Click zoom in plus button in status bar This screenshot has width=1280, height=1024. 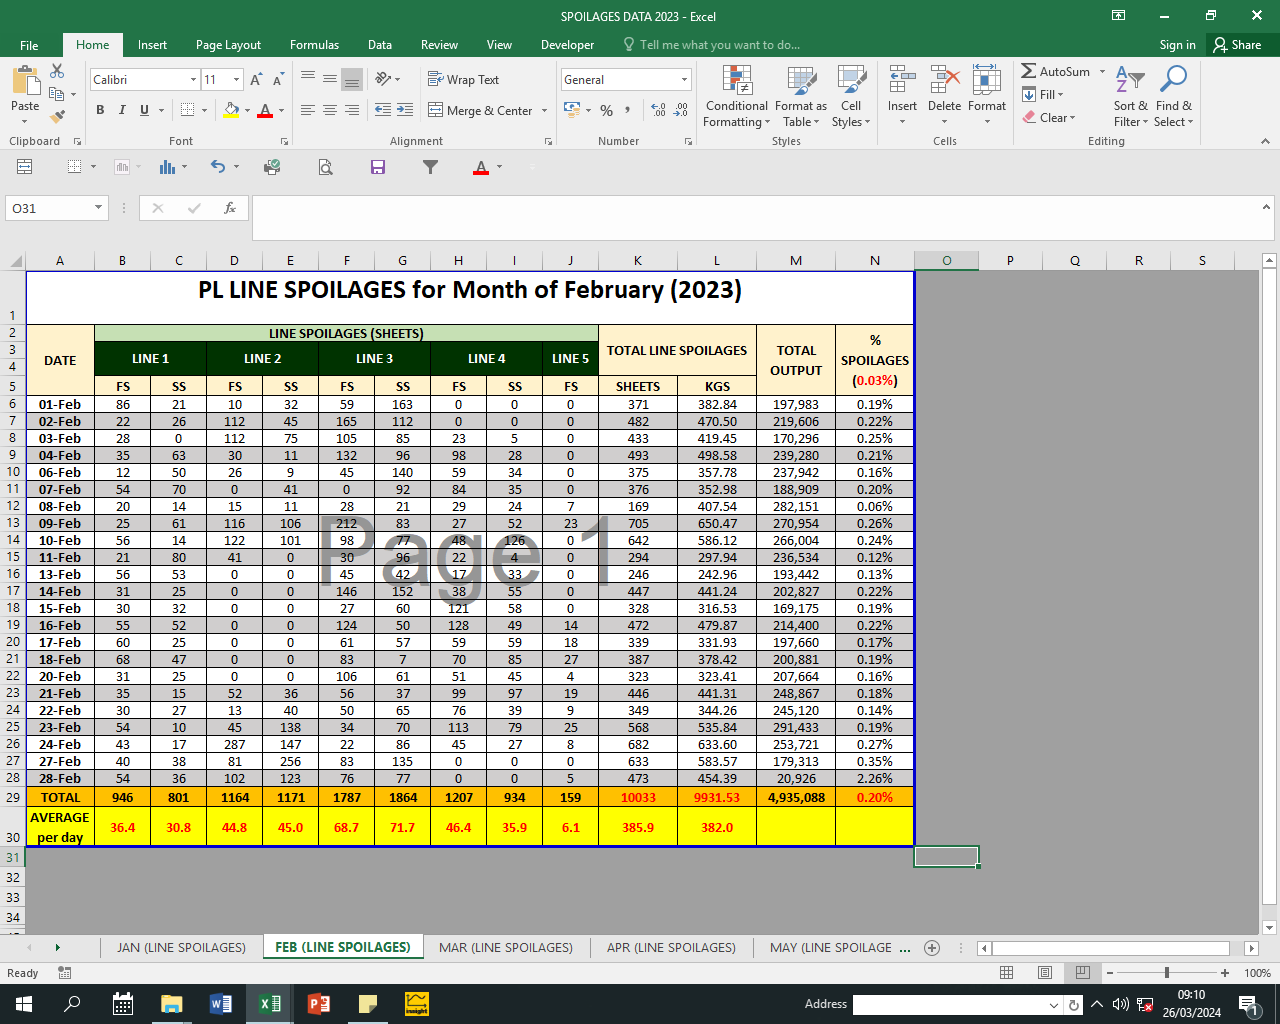click(x=1225, y=973)
